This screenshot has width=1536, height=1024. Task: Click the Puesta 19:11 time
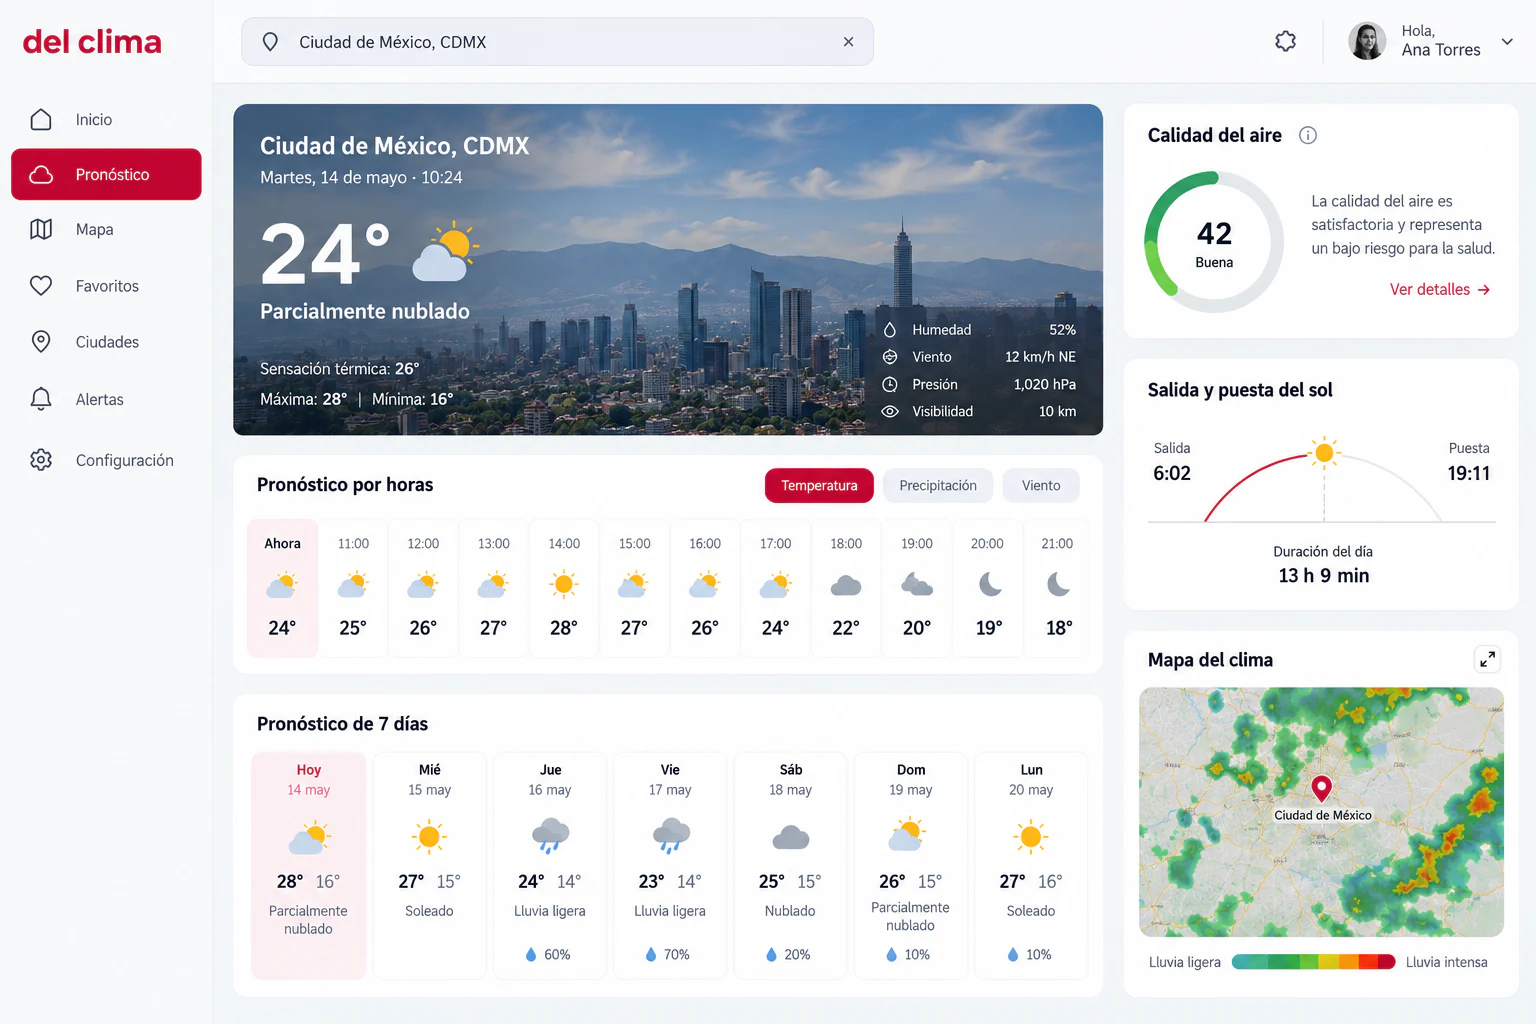1468,474
